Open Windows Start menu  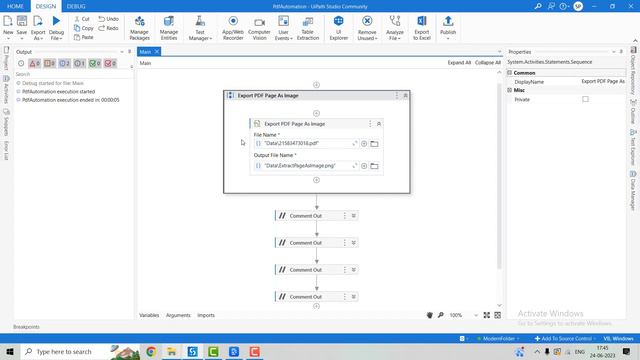10,351
